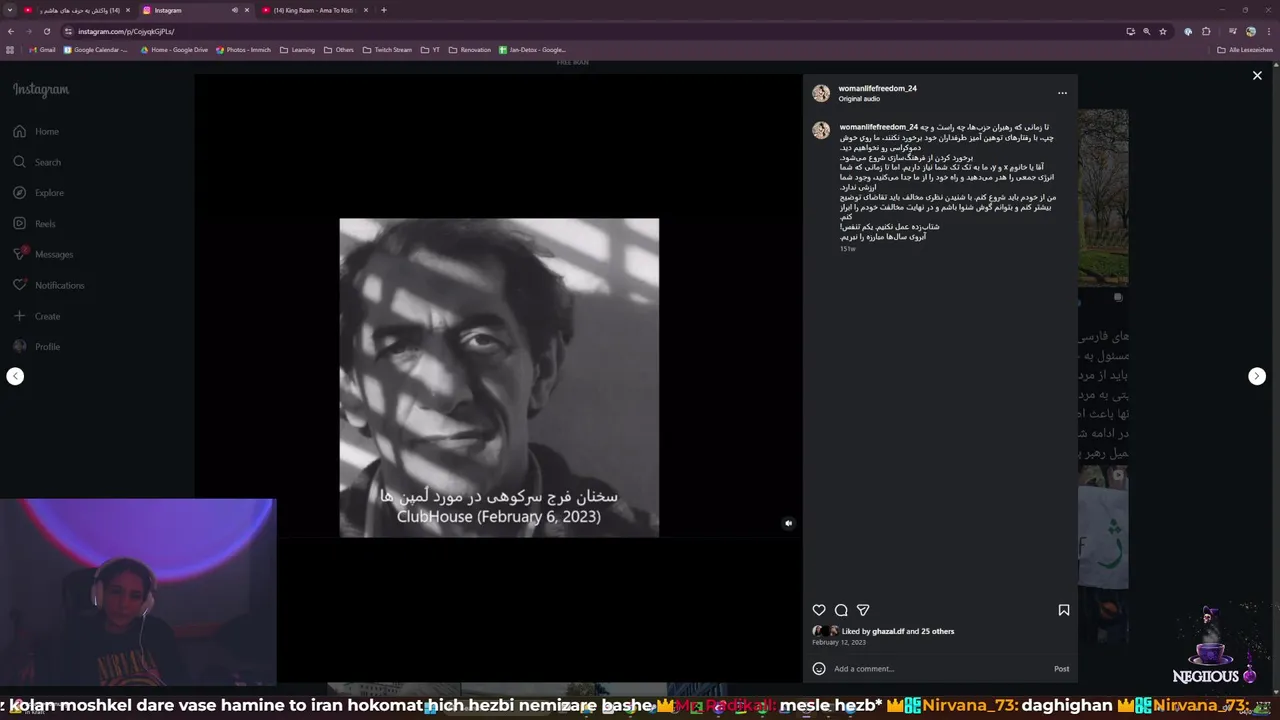Share the post via paper plane icon
Screen dimensions: 1280x720
click(x=863, y=610)
